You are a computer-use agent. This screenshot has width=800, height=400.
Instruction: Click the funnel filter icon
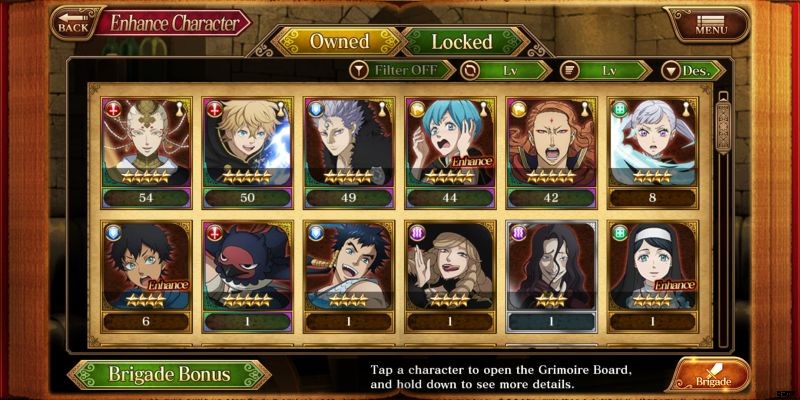point(359,70)
